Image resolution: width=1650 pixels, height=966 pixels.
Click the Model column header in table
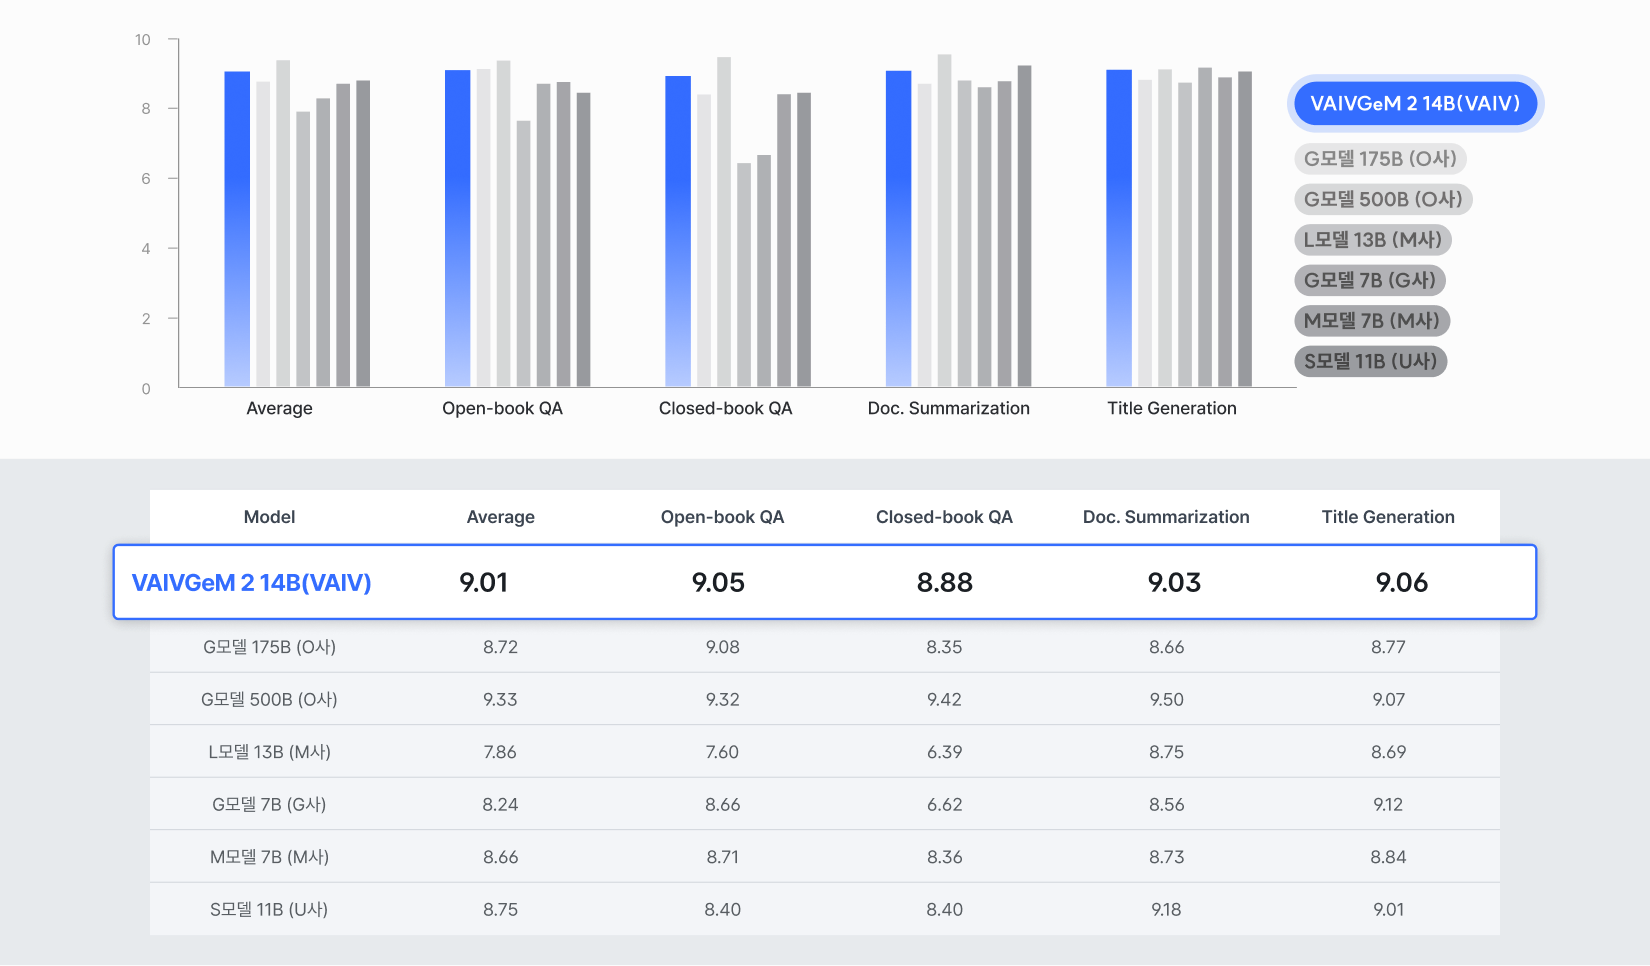pyautogui.click(x=270, y=517)
